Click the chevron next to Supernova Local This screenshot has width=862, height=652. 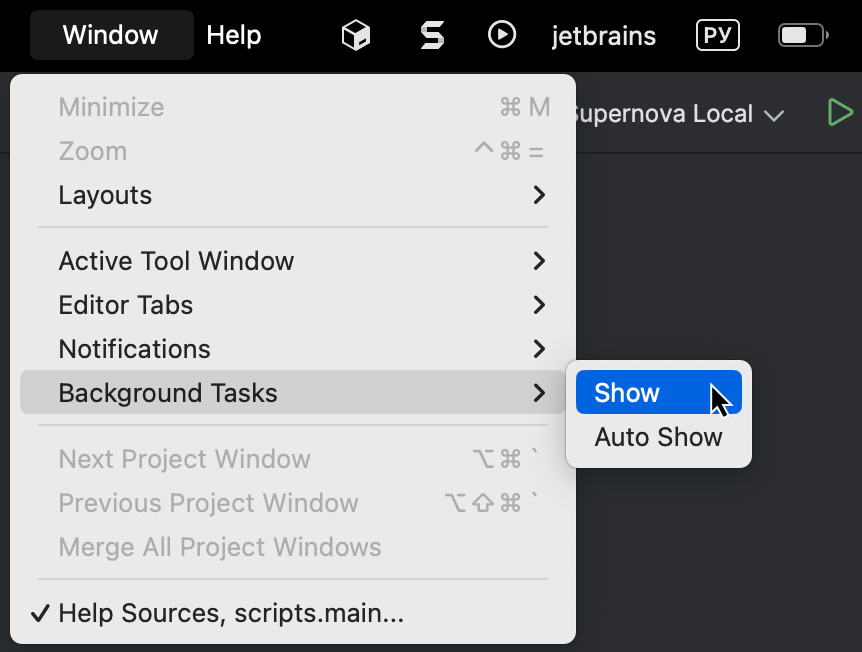[x=775, y=114]
